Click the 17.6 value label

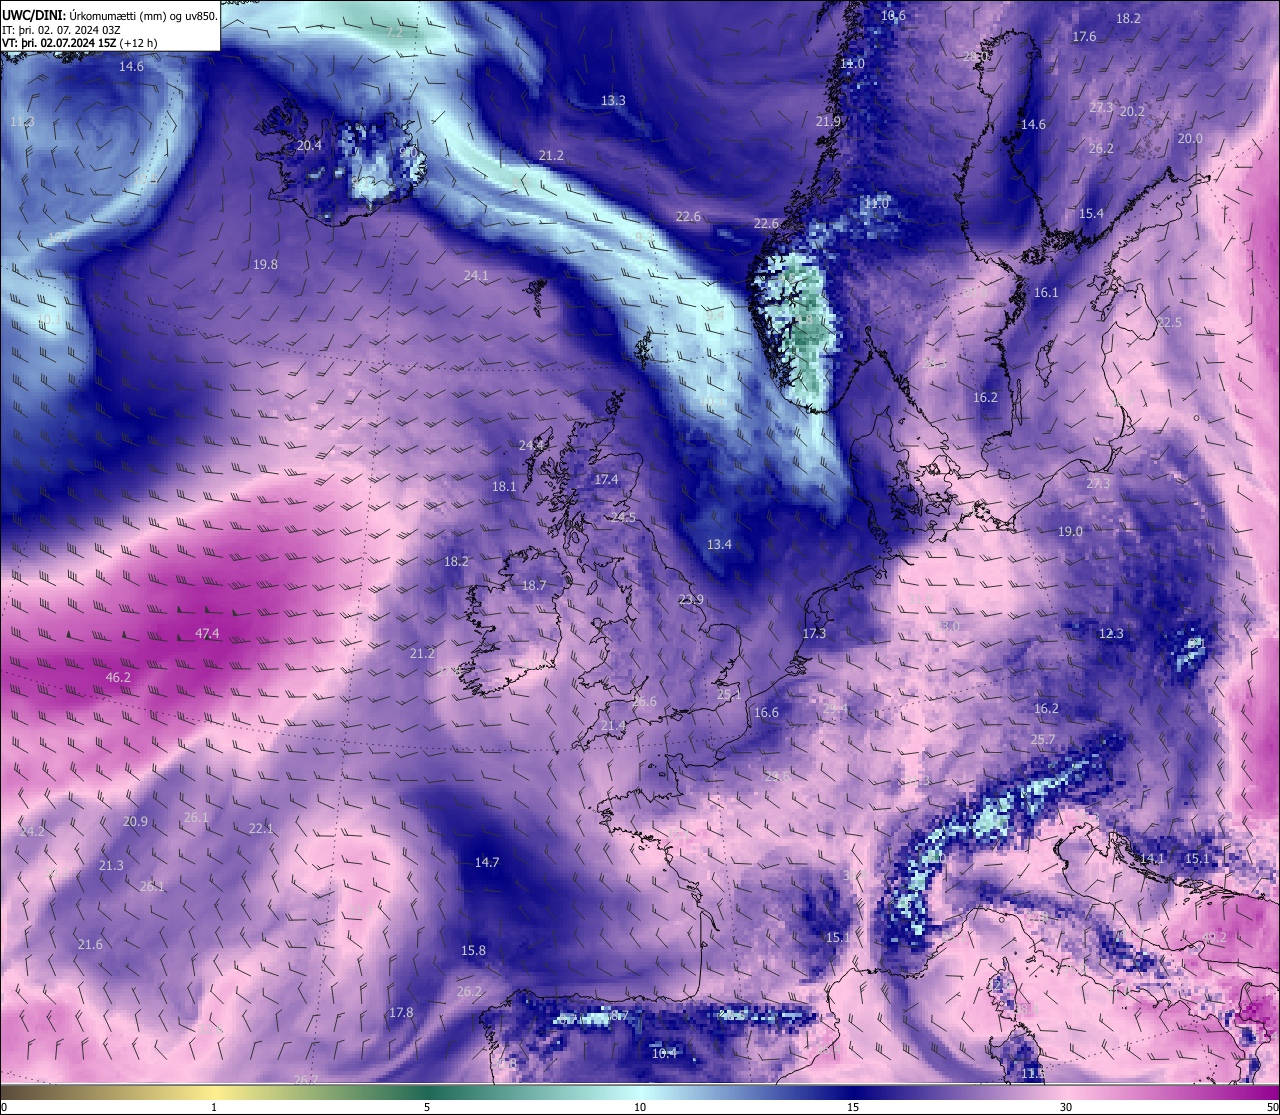pyautogui.click(x=1084, y=37)
